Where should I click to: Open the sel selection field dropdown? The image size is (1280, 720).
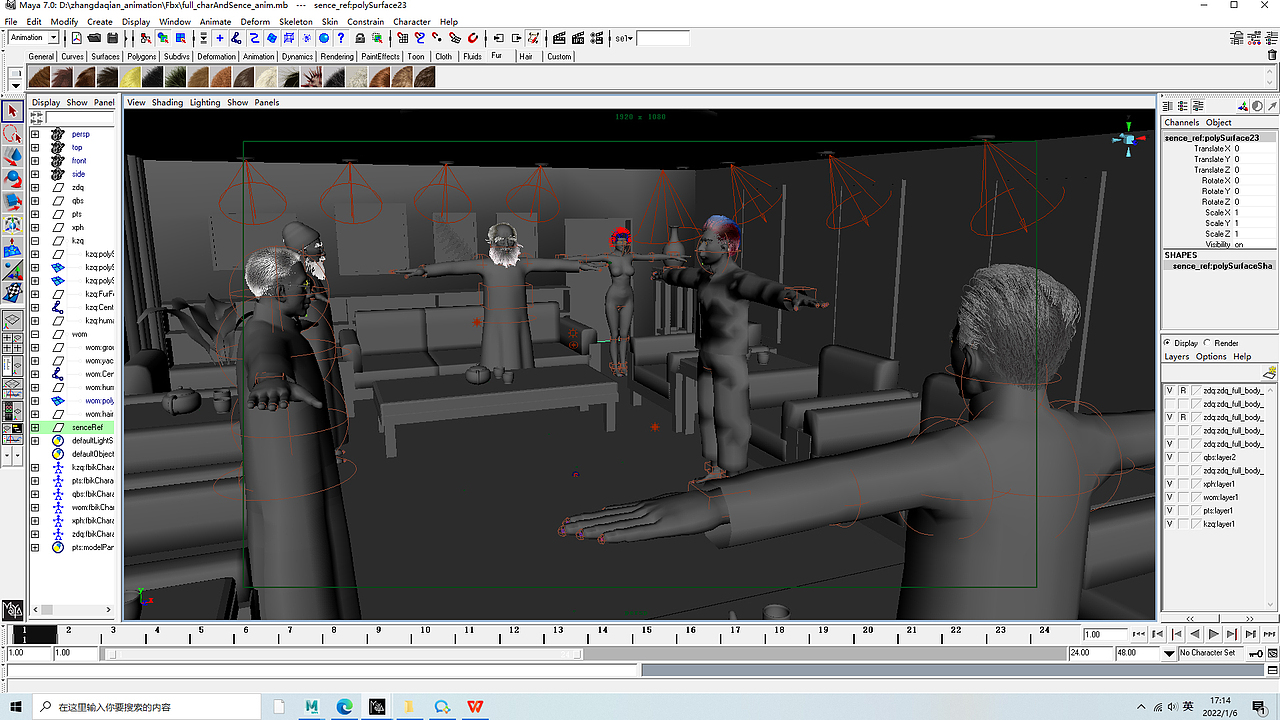coord(624,38)
